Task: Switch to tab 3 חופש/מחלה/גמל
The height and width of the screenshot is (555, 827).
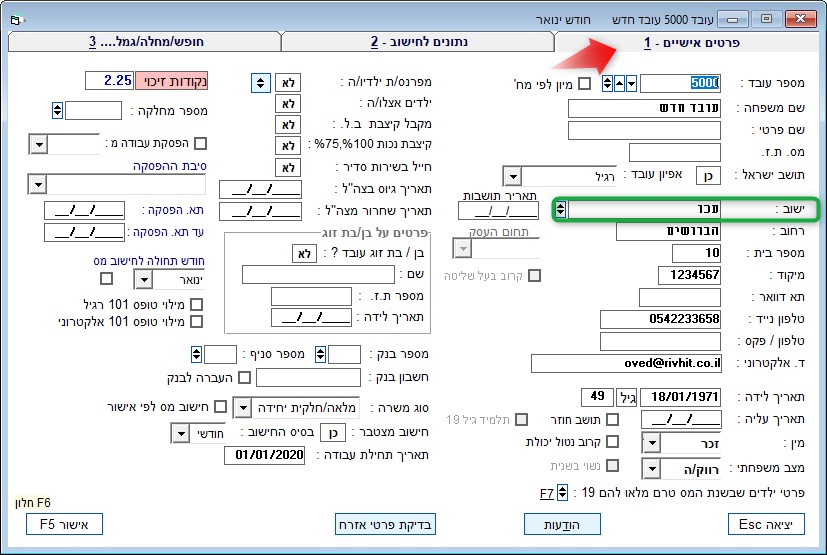Action: tap(145, 42)
